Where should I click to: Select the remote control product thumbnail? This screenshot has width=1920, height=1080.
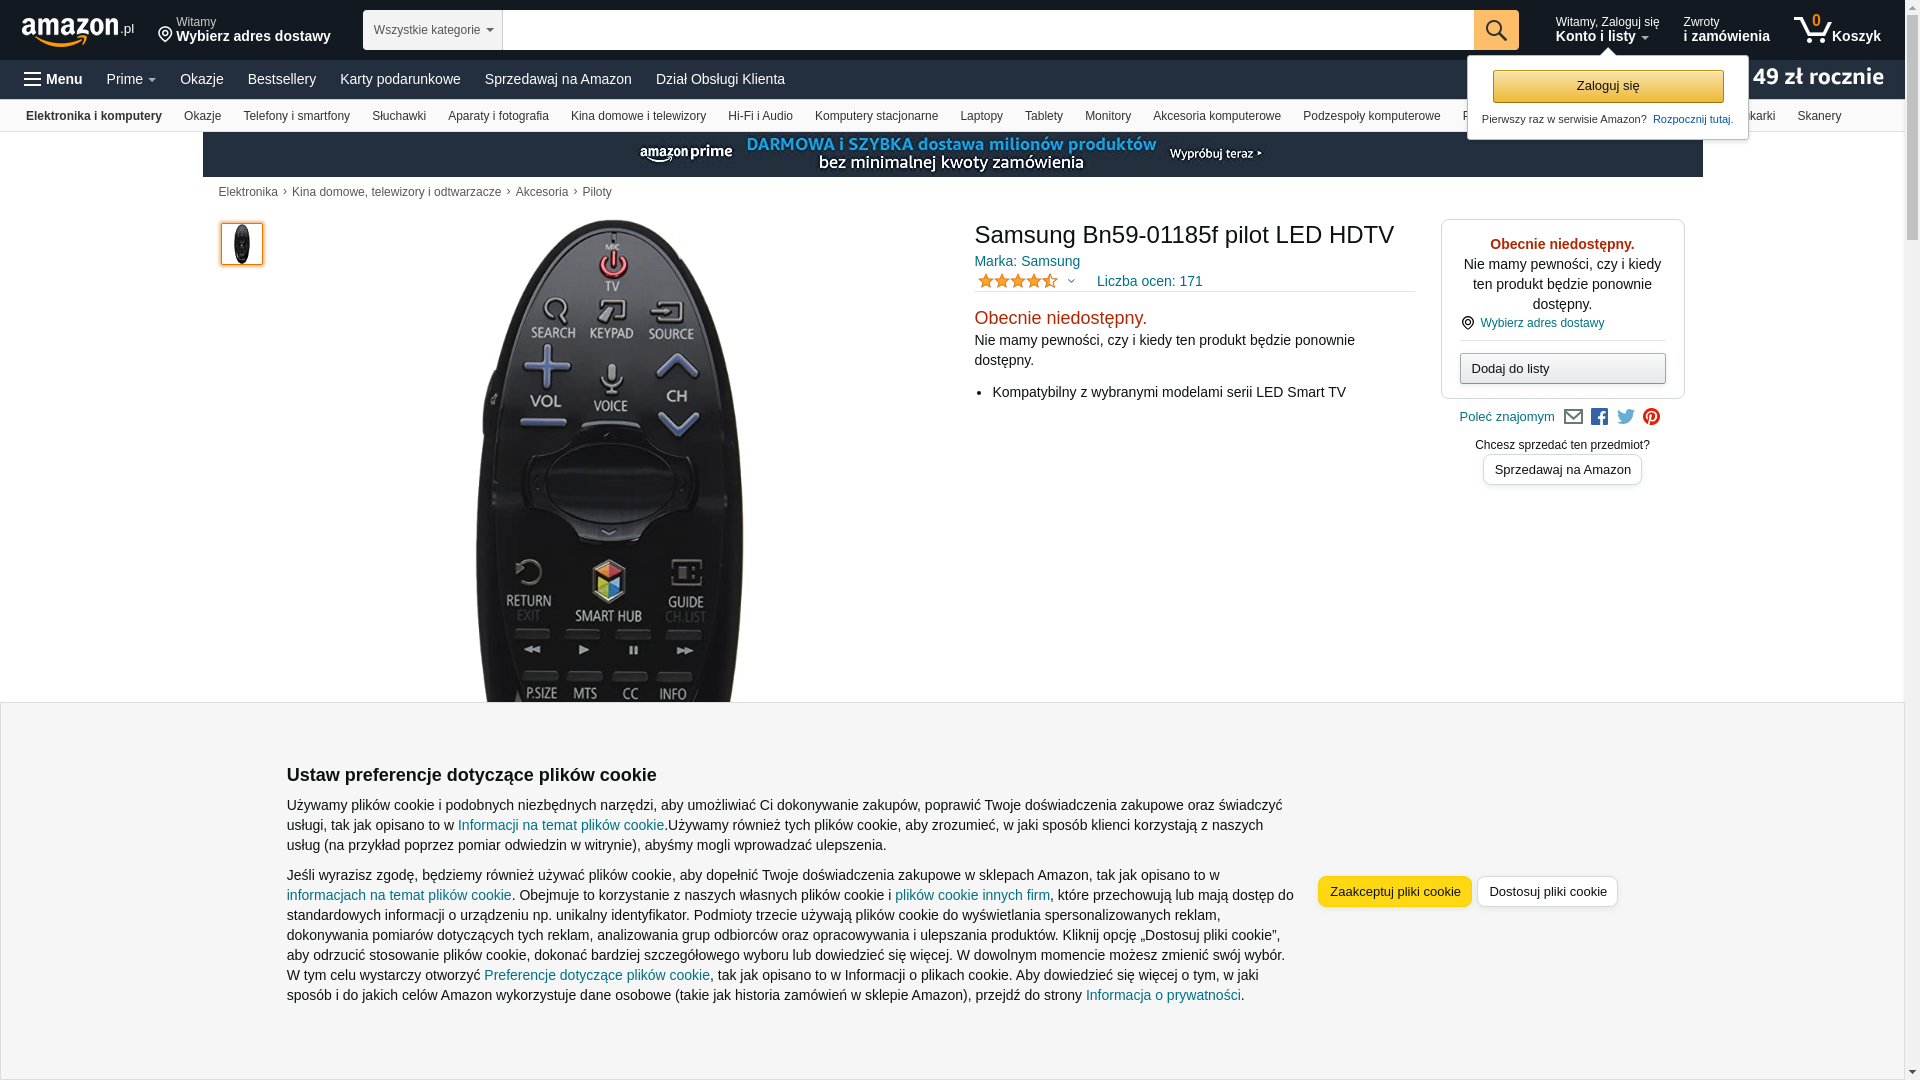click(242, 244)
